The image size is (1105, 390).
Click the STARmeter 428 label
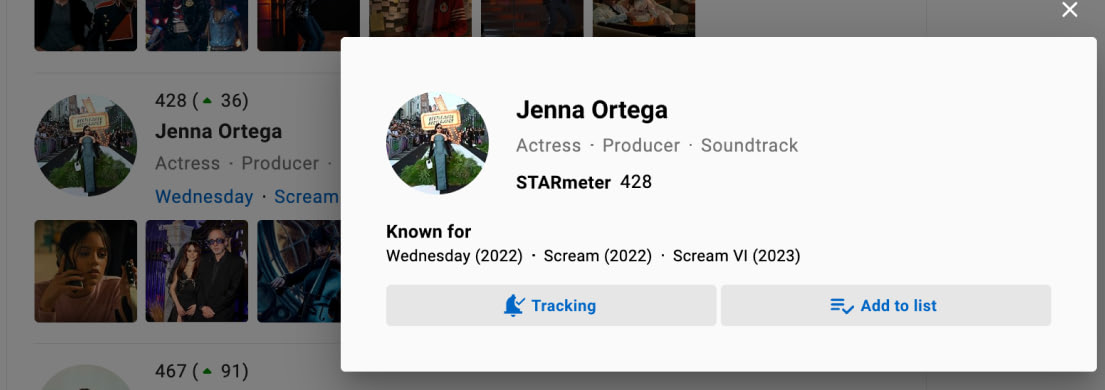click(584, 182)
